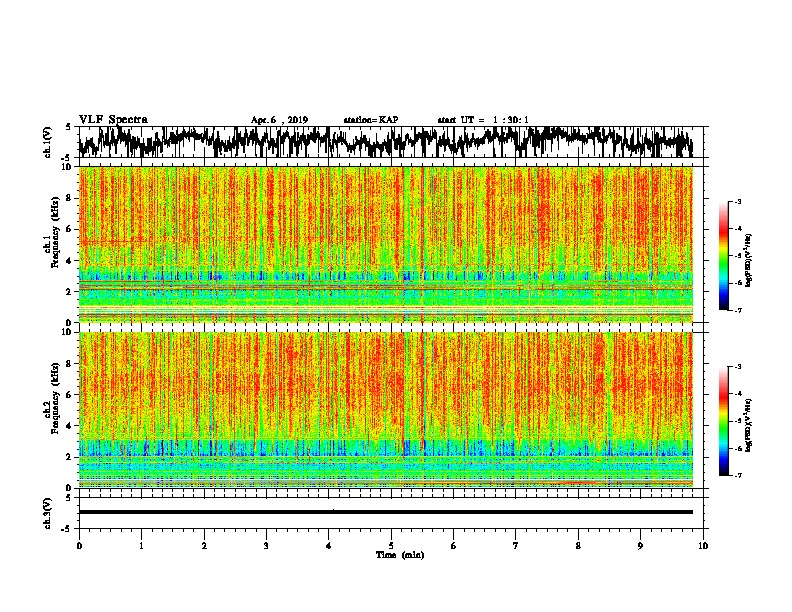Click the "ch.1(V)" axis label at top

47,142
